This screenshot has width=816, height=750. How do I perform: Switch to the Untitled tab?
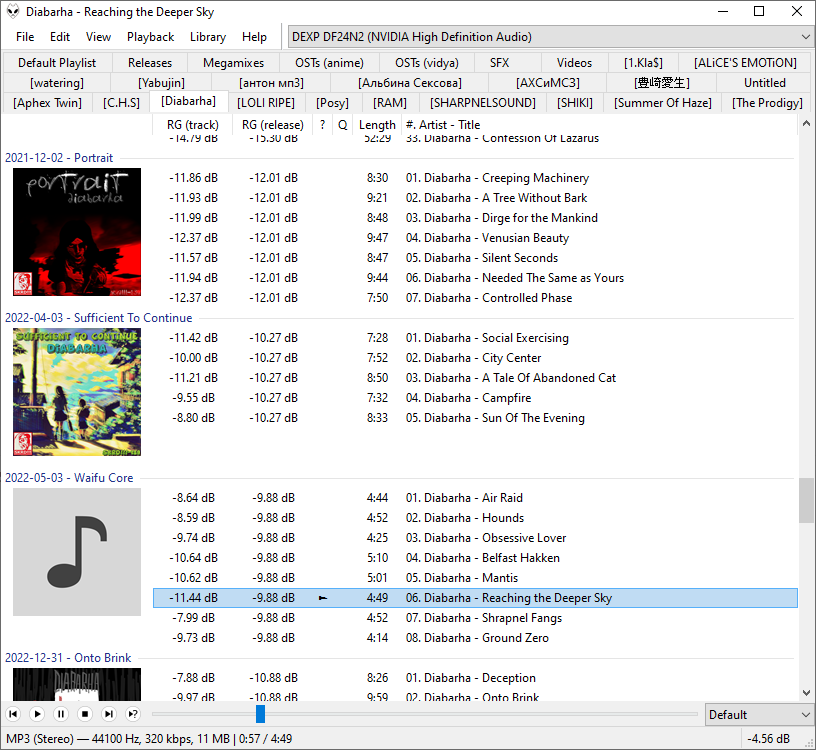coord(764,83)
